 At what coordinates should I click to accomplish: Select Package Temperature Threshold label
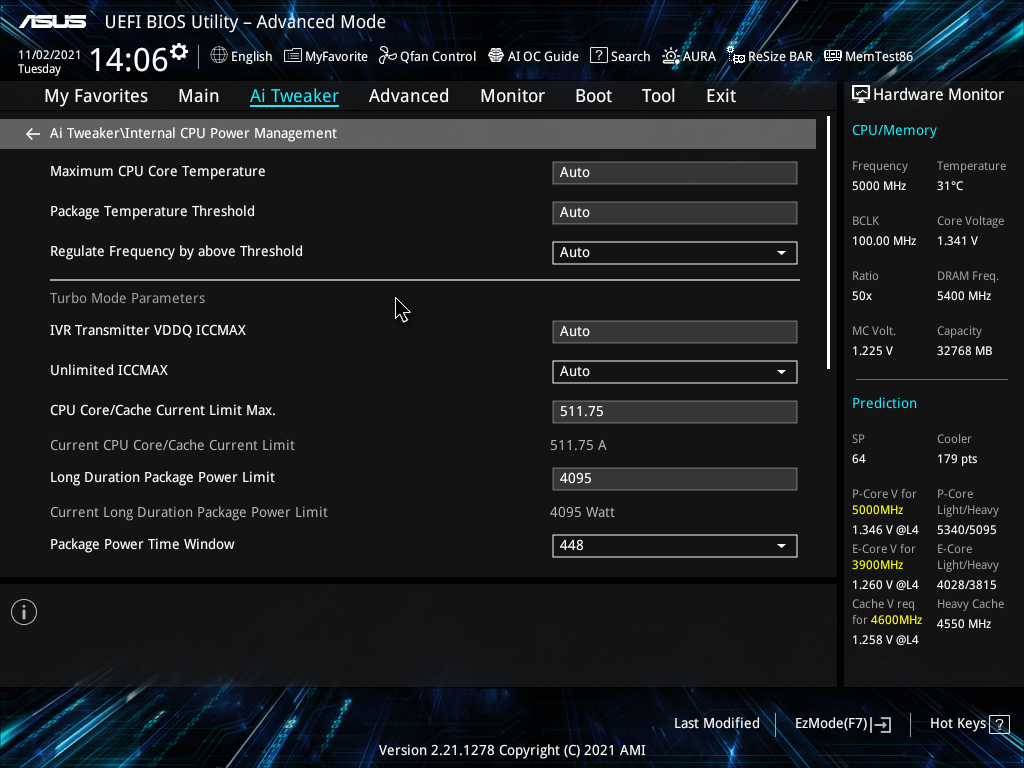pos(152,211)
